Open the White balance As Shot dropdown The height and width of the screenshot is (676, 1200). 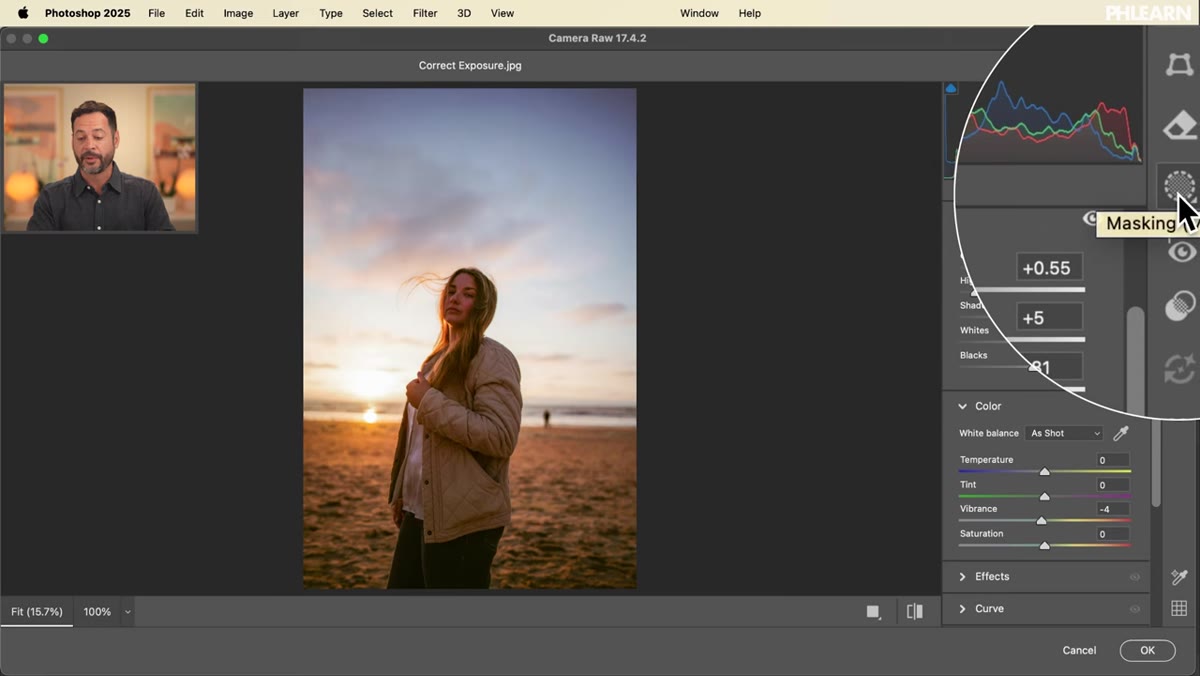coord(1064,433)
